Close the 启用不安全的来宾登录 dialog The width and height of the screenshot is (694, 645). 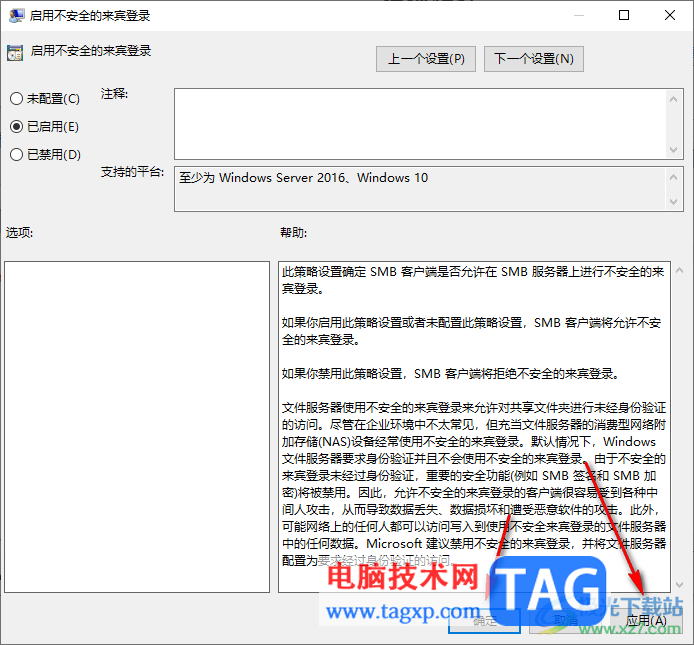click(670, 15)
